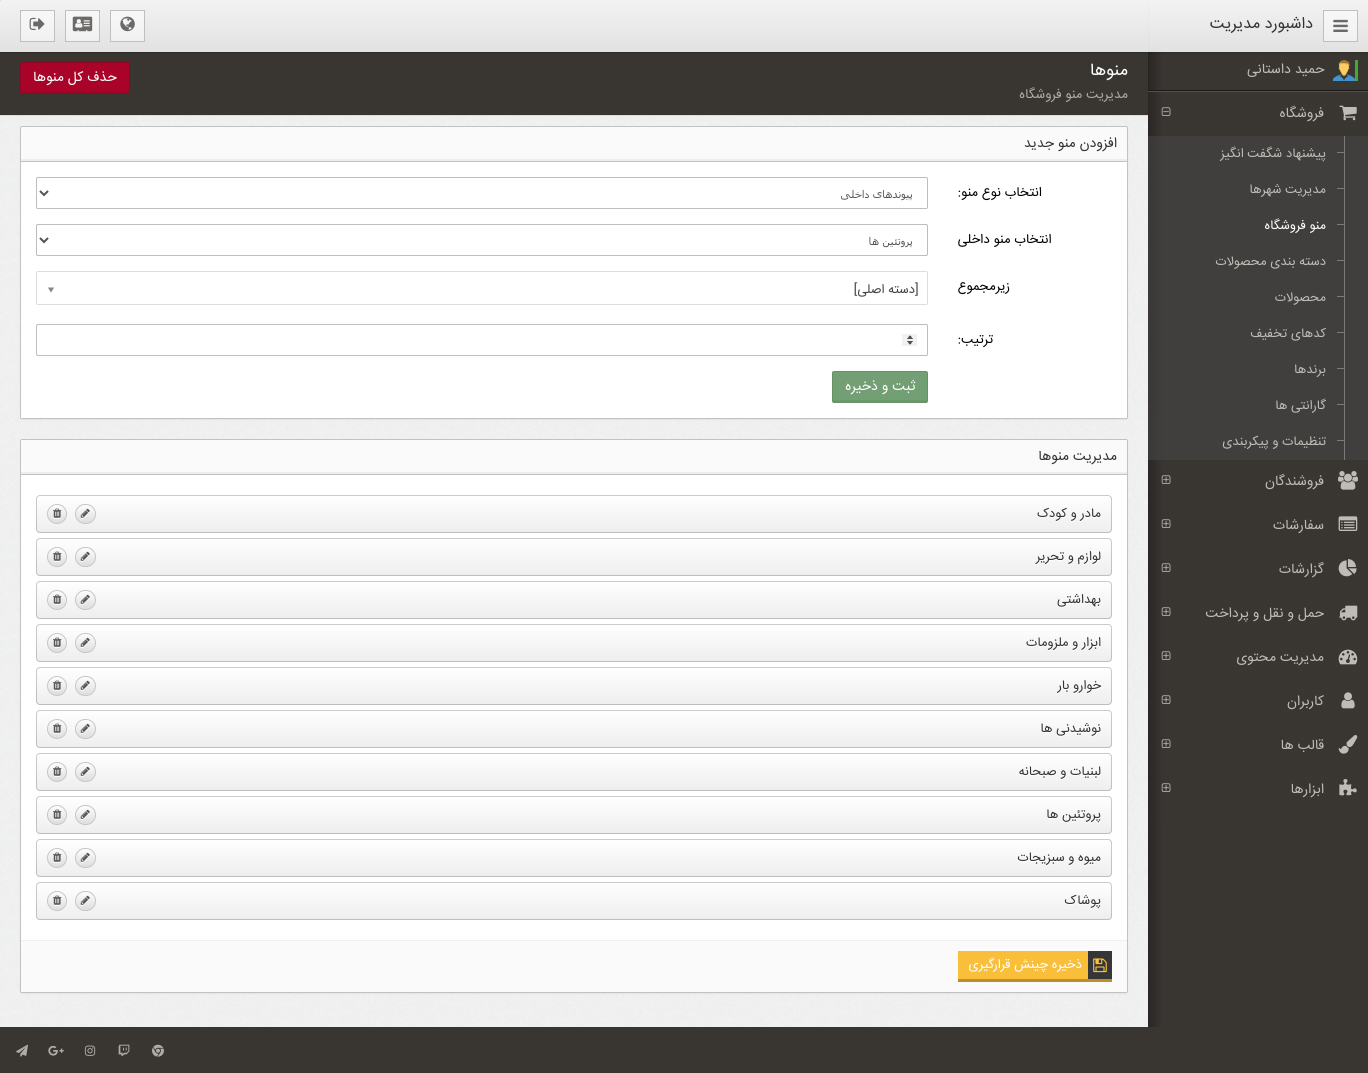The image size is (1368, 1073).
Task: Click the green ثبت و ذخیره button
Action: [x=879, y=387]
